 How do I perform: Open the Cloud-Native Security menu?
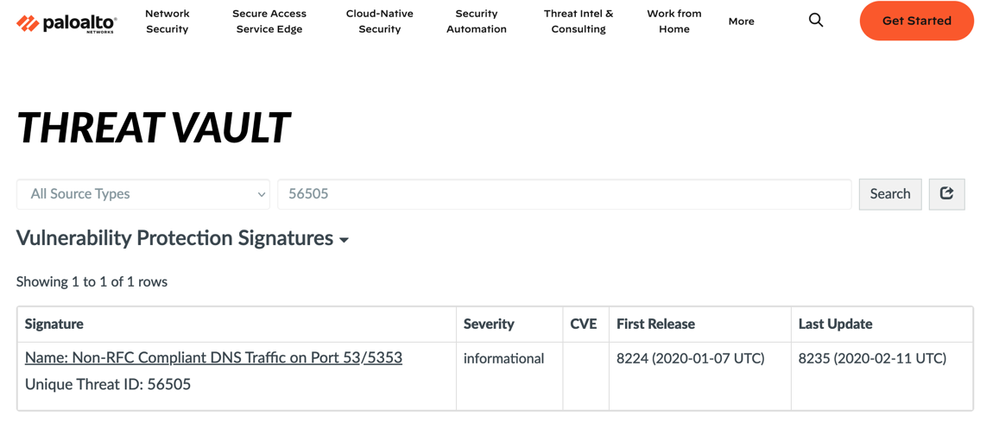379,21
